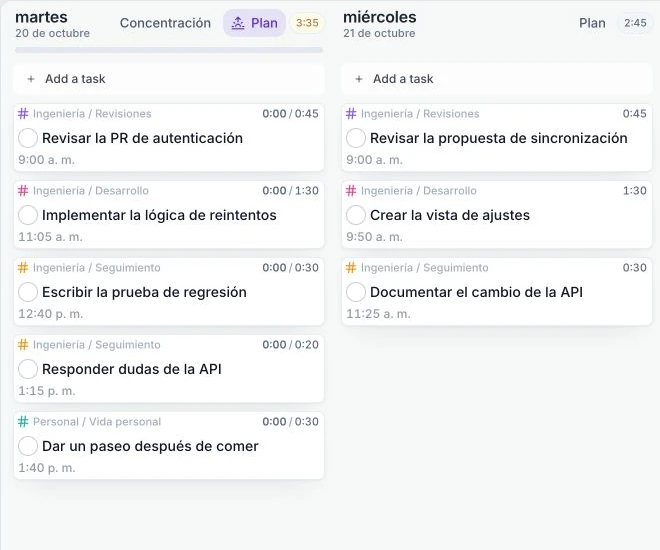Open the task title Responder dudas de la API
Image resolution: width=660 pixels, height=550 pixels.
pos(132,369)
